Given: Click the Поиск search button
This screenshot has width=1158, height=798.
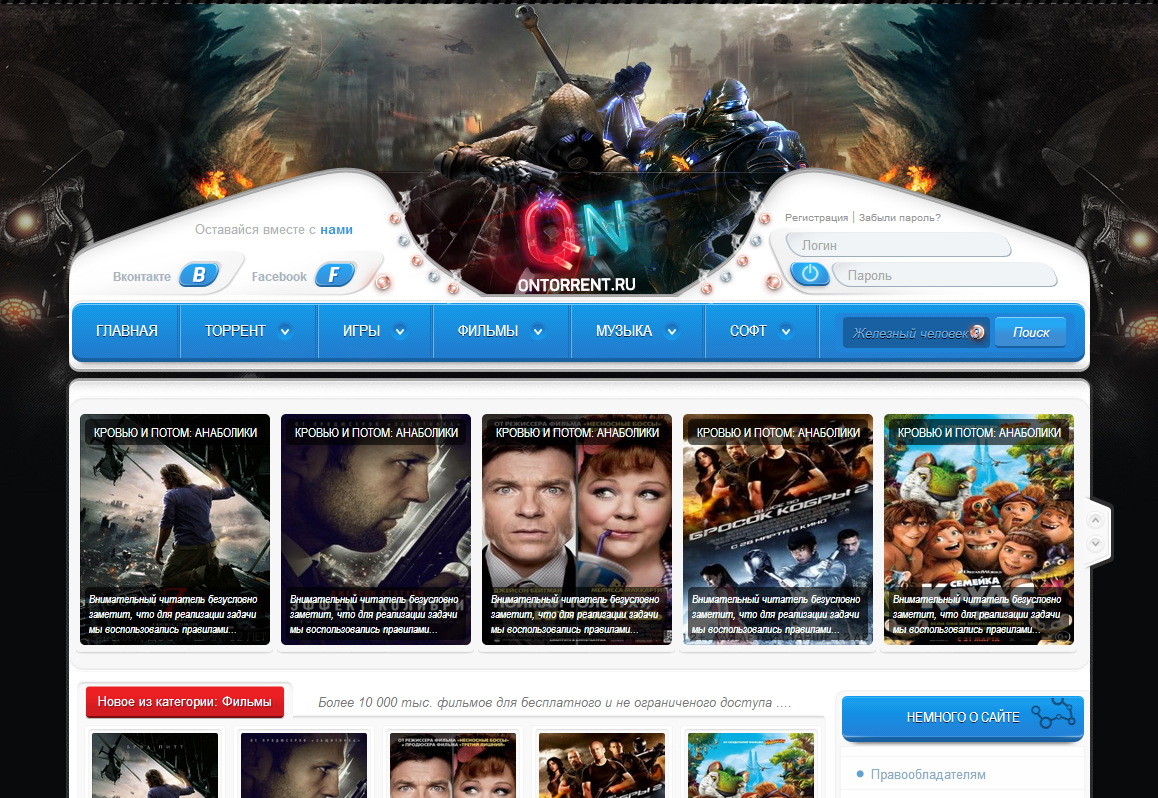Looking at the screenshot, I should (1030, 332).
